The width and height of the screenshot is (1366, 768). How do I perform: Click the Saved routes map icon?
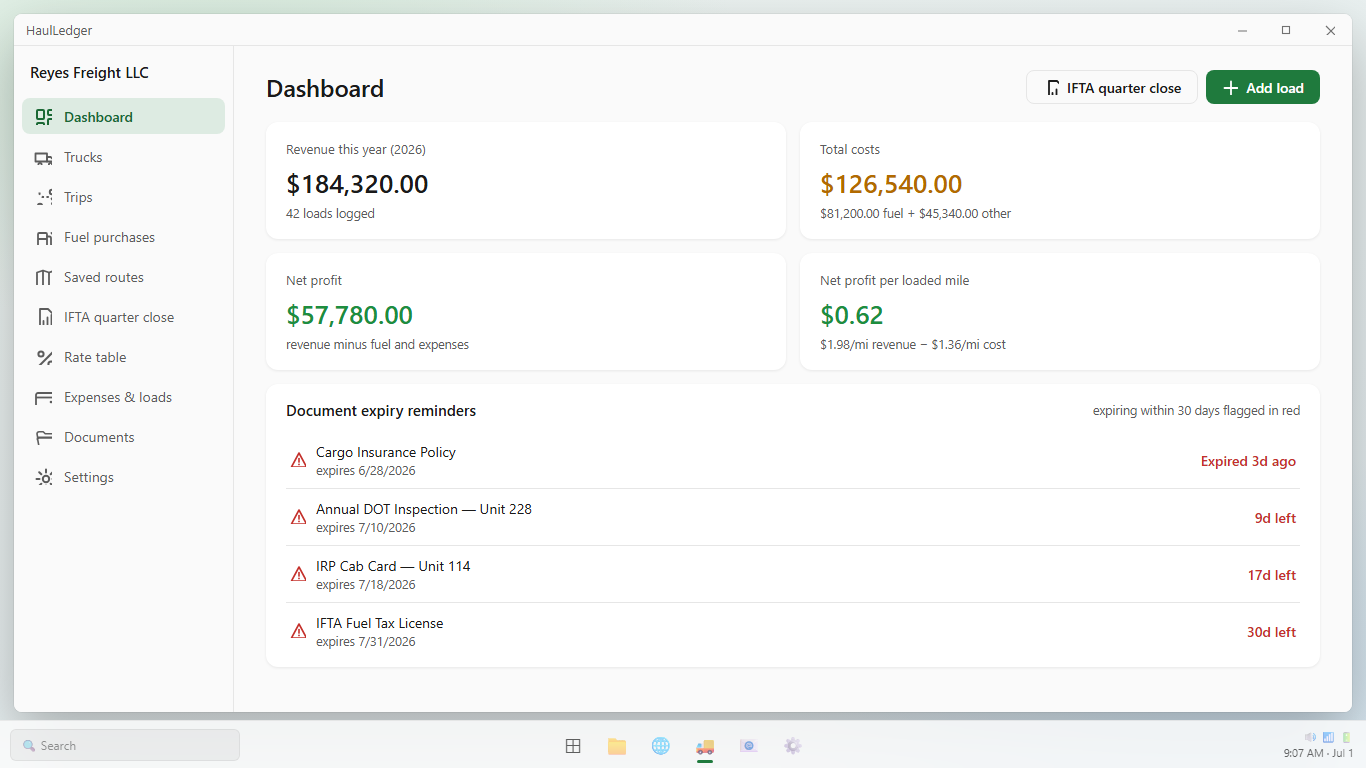(44, 277)
